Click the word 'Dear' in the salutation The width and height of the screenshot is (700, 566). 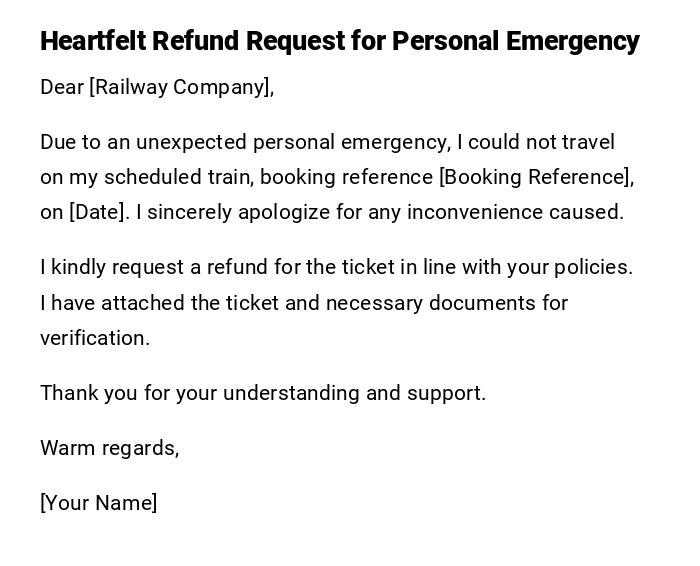pos(61,87)
